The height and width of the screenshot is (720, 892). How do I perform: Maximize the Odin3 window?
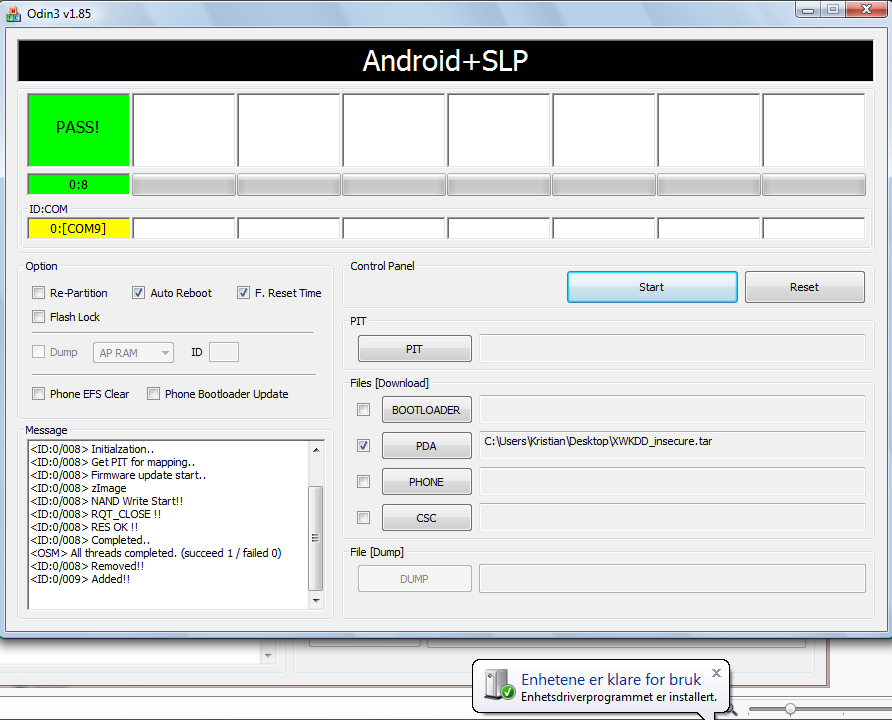click(833, 9)
